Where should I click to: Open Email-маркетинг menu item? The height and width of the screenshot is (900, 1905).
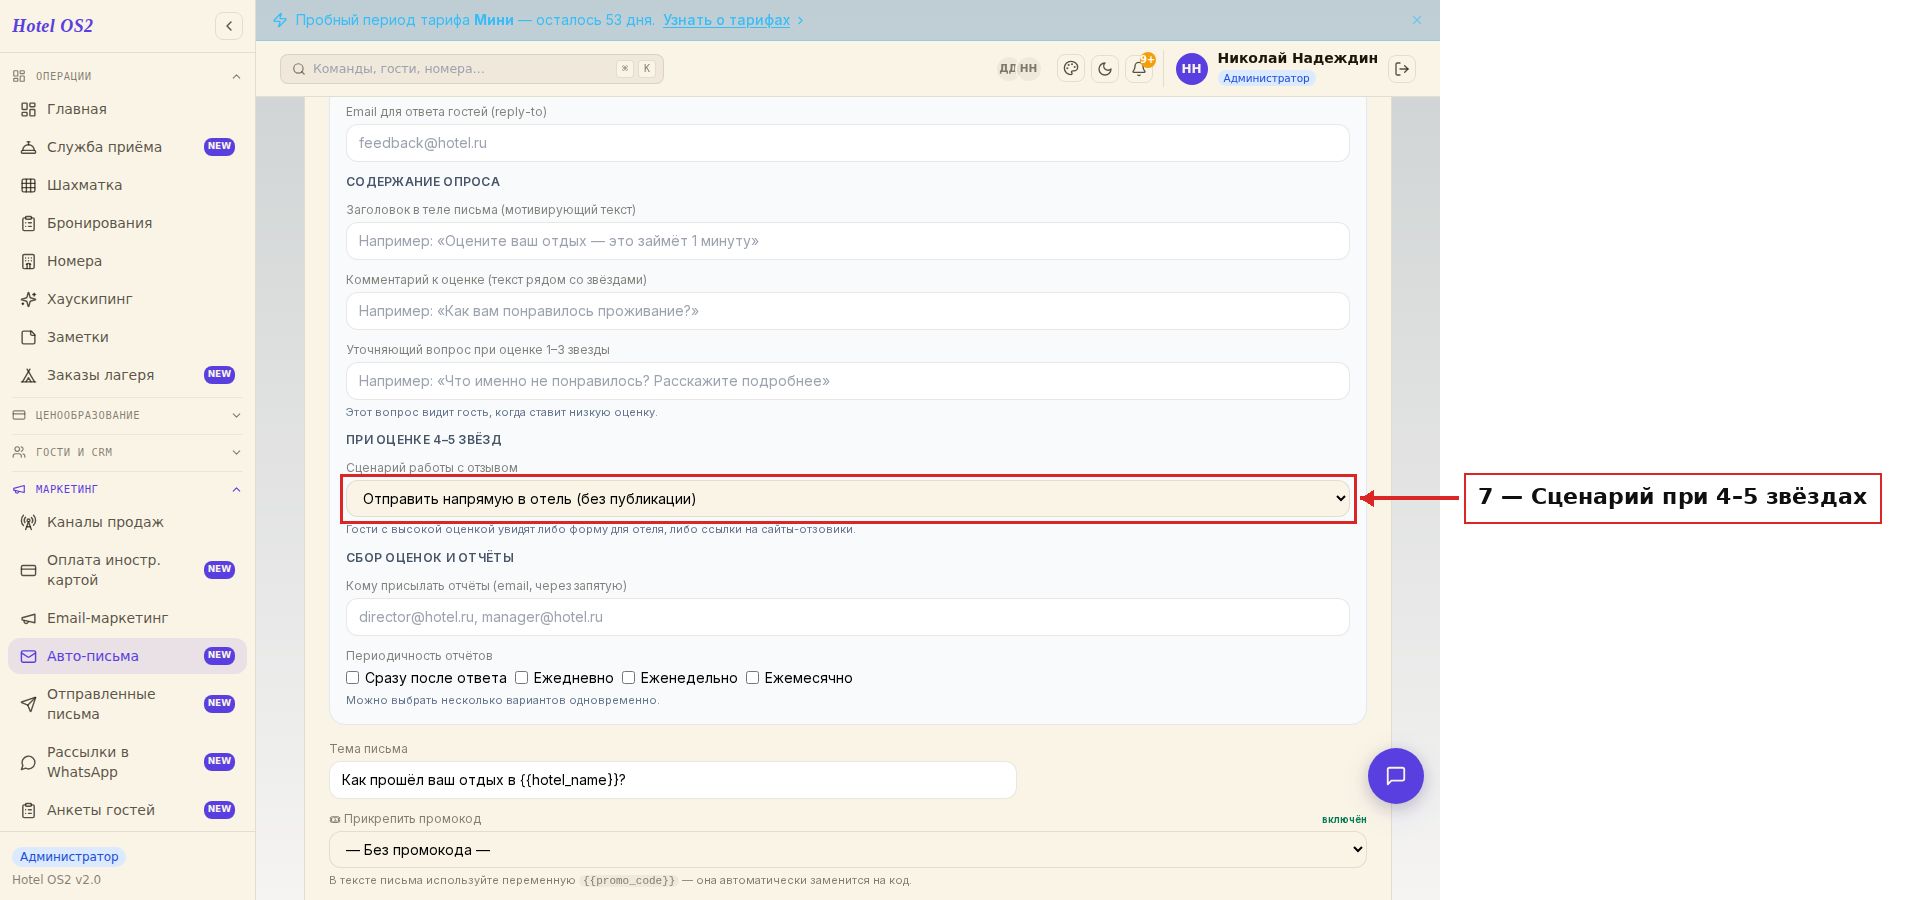[127, 618]
